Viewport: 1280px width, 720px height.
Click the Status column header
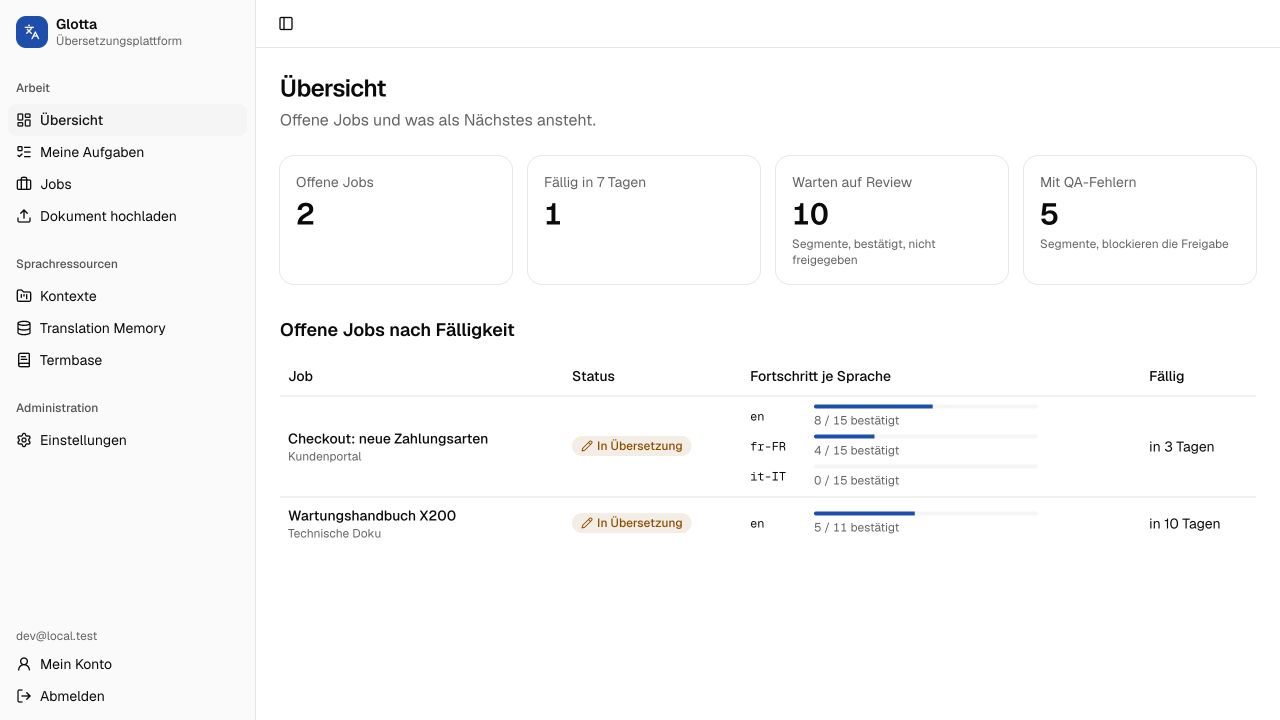tap(593, 376)
